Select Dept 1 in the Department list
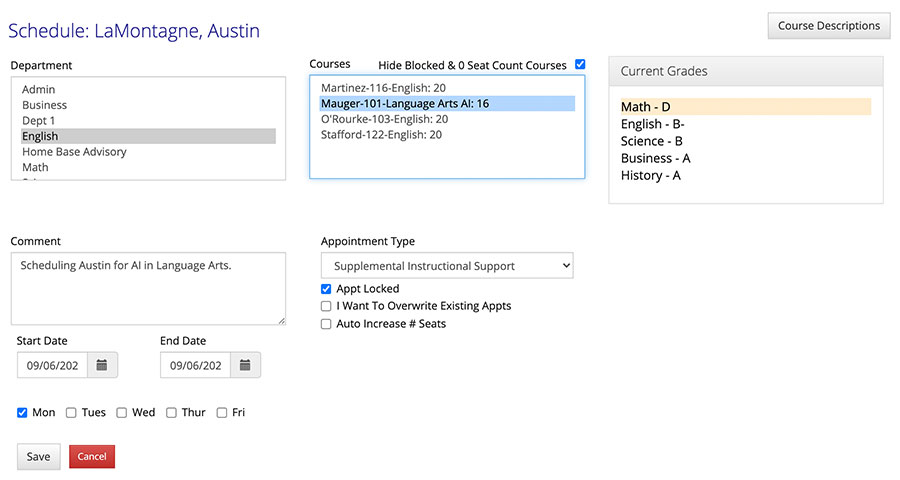The width and height of the screenshot is (900, 480). [148, 121]
